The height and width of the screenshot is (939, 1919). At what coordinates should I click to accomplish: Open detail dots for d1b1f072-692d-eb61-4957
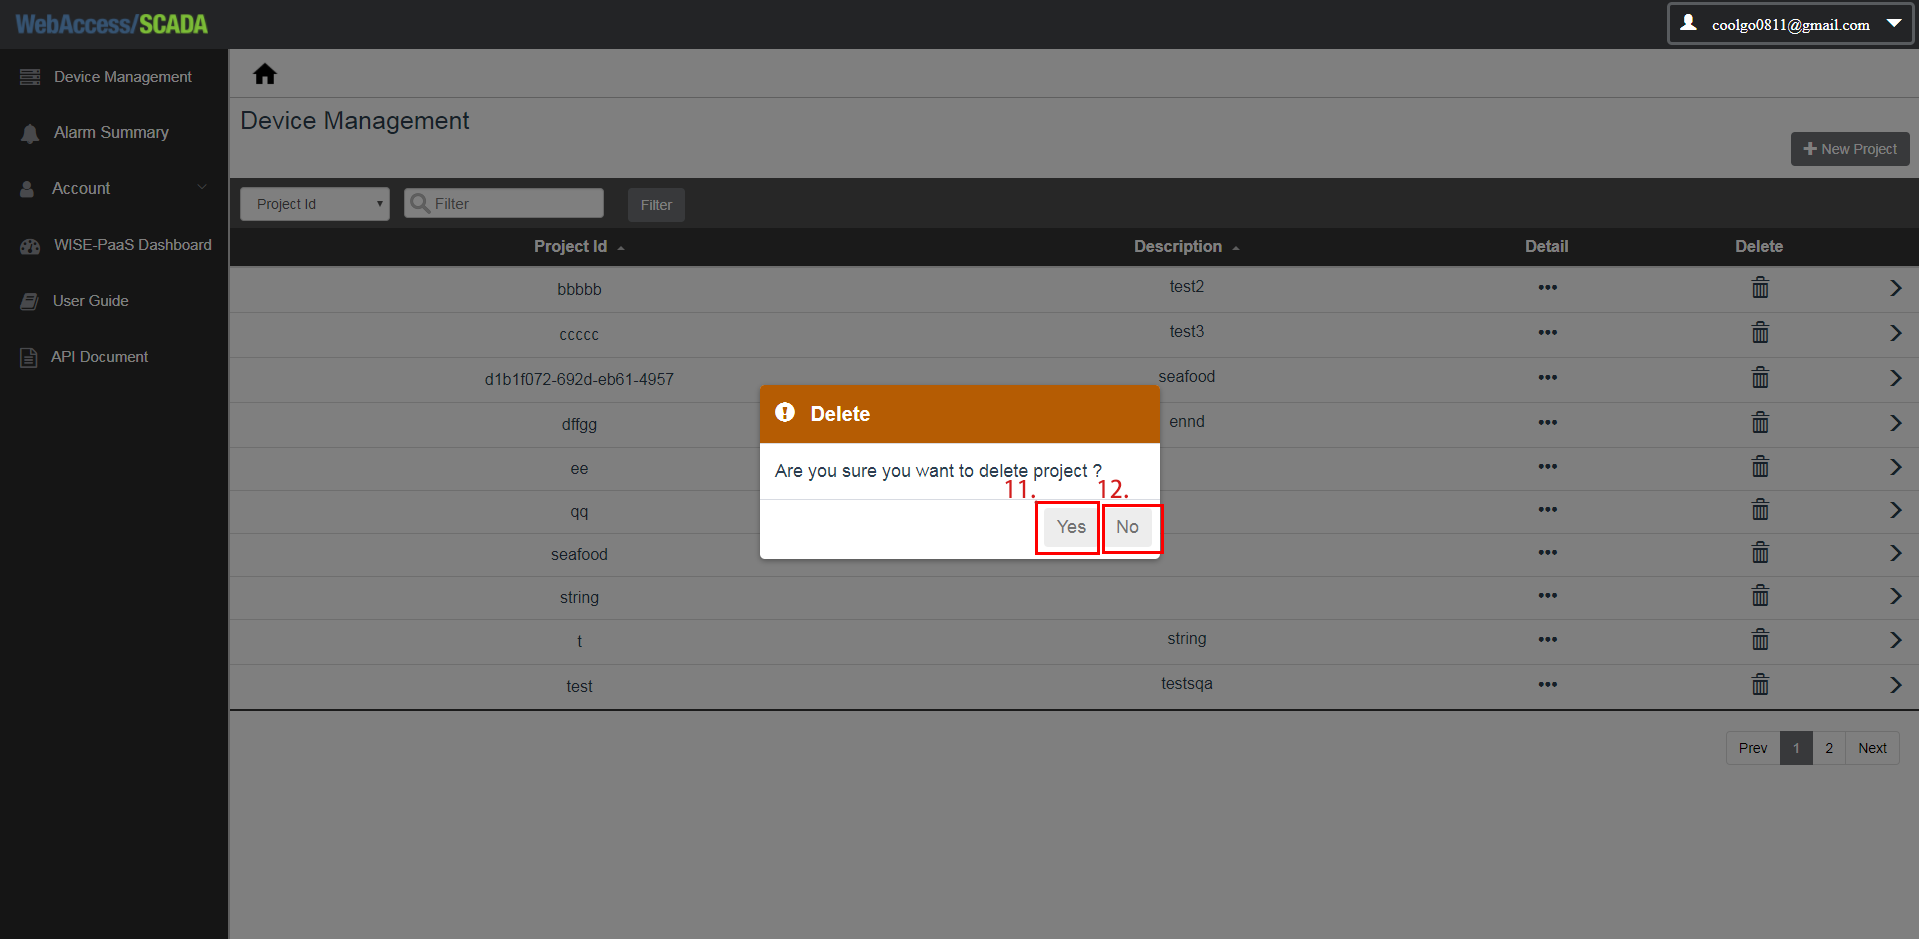1548,377
